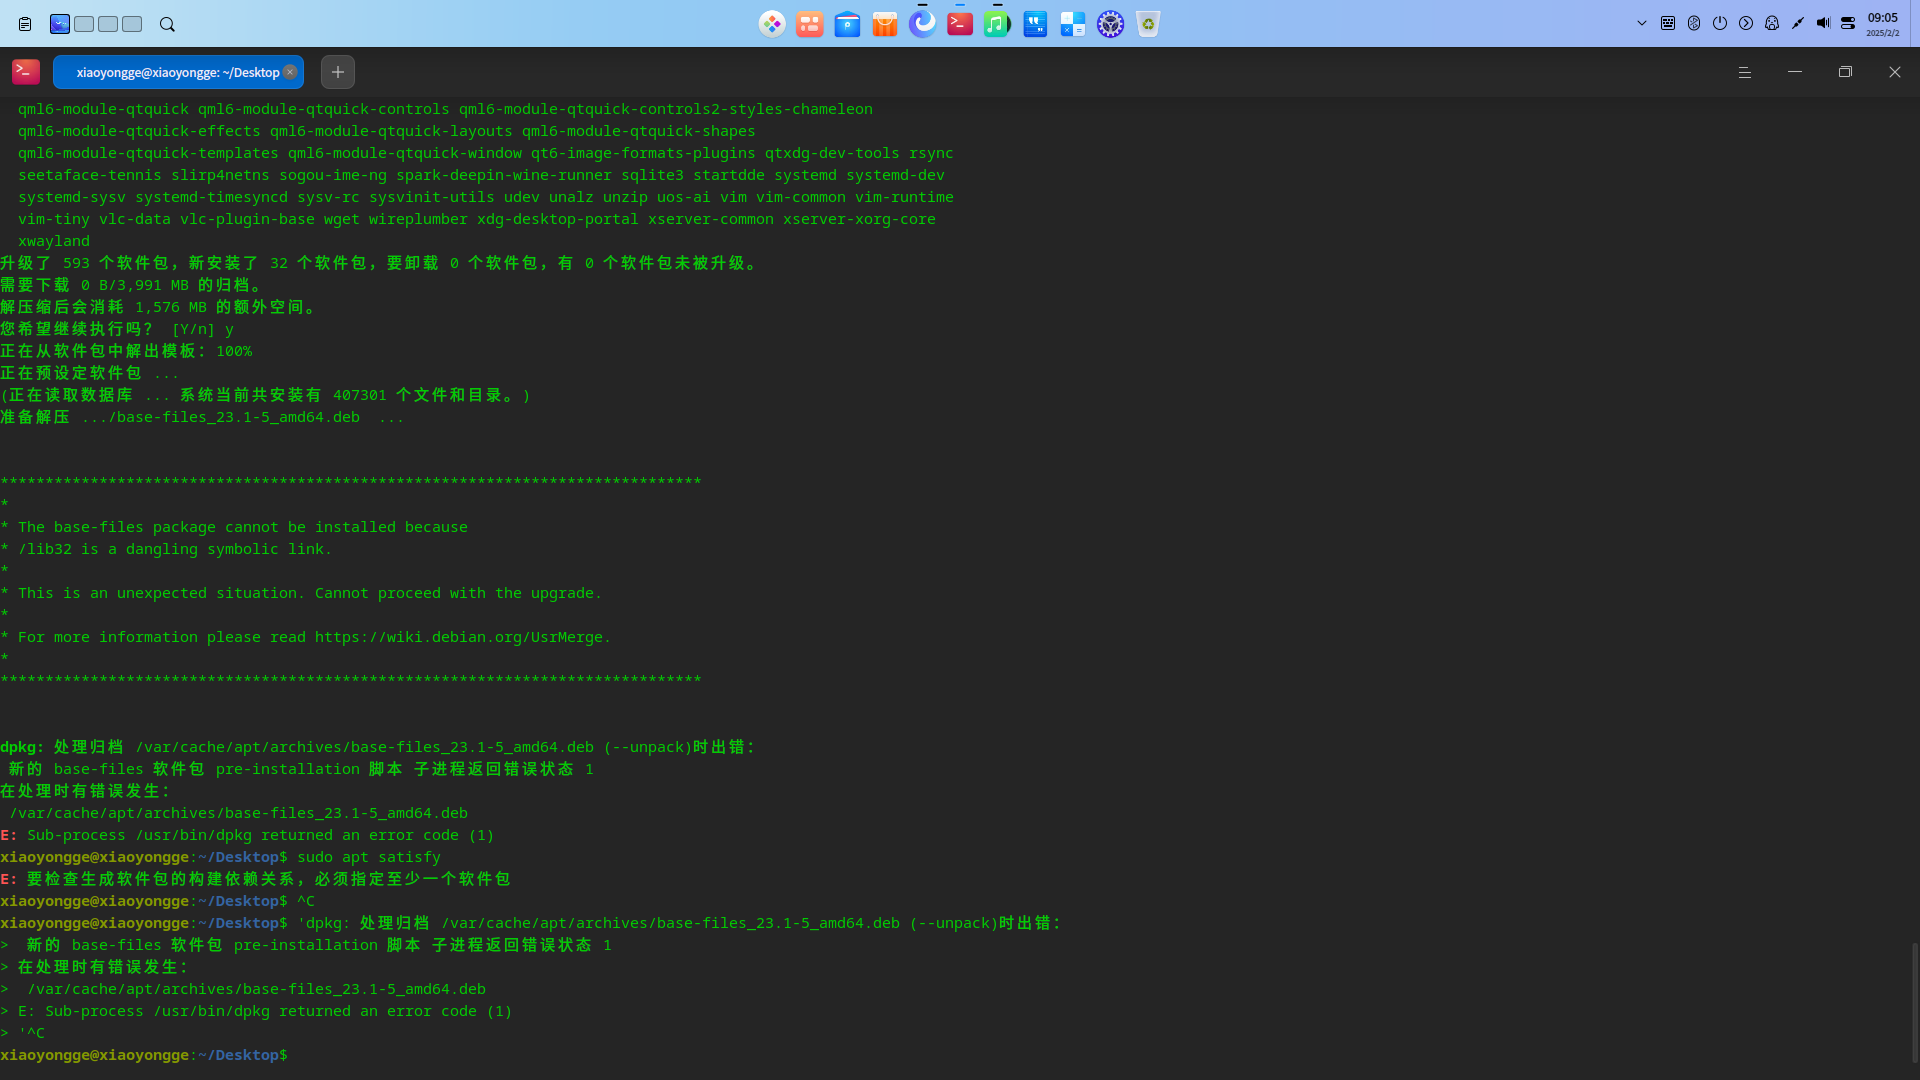
Task: Select the xiaoyongge ~/Desktop terminal tab
Action: (178, 72)
